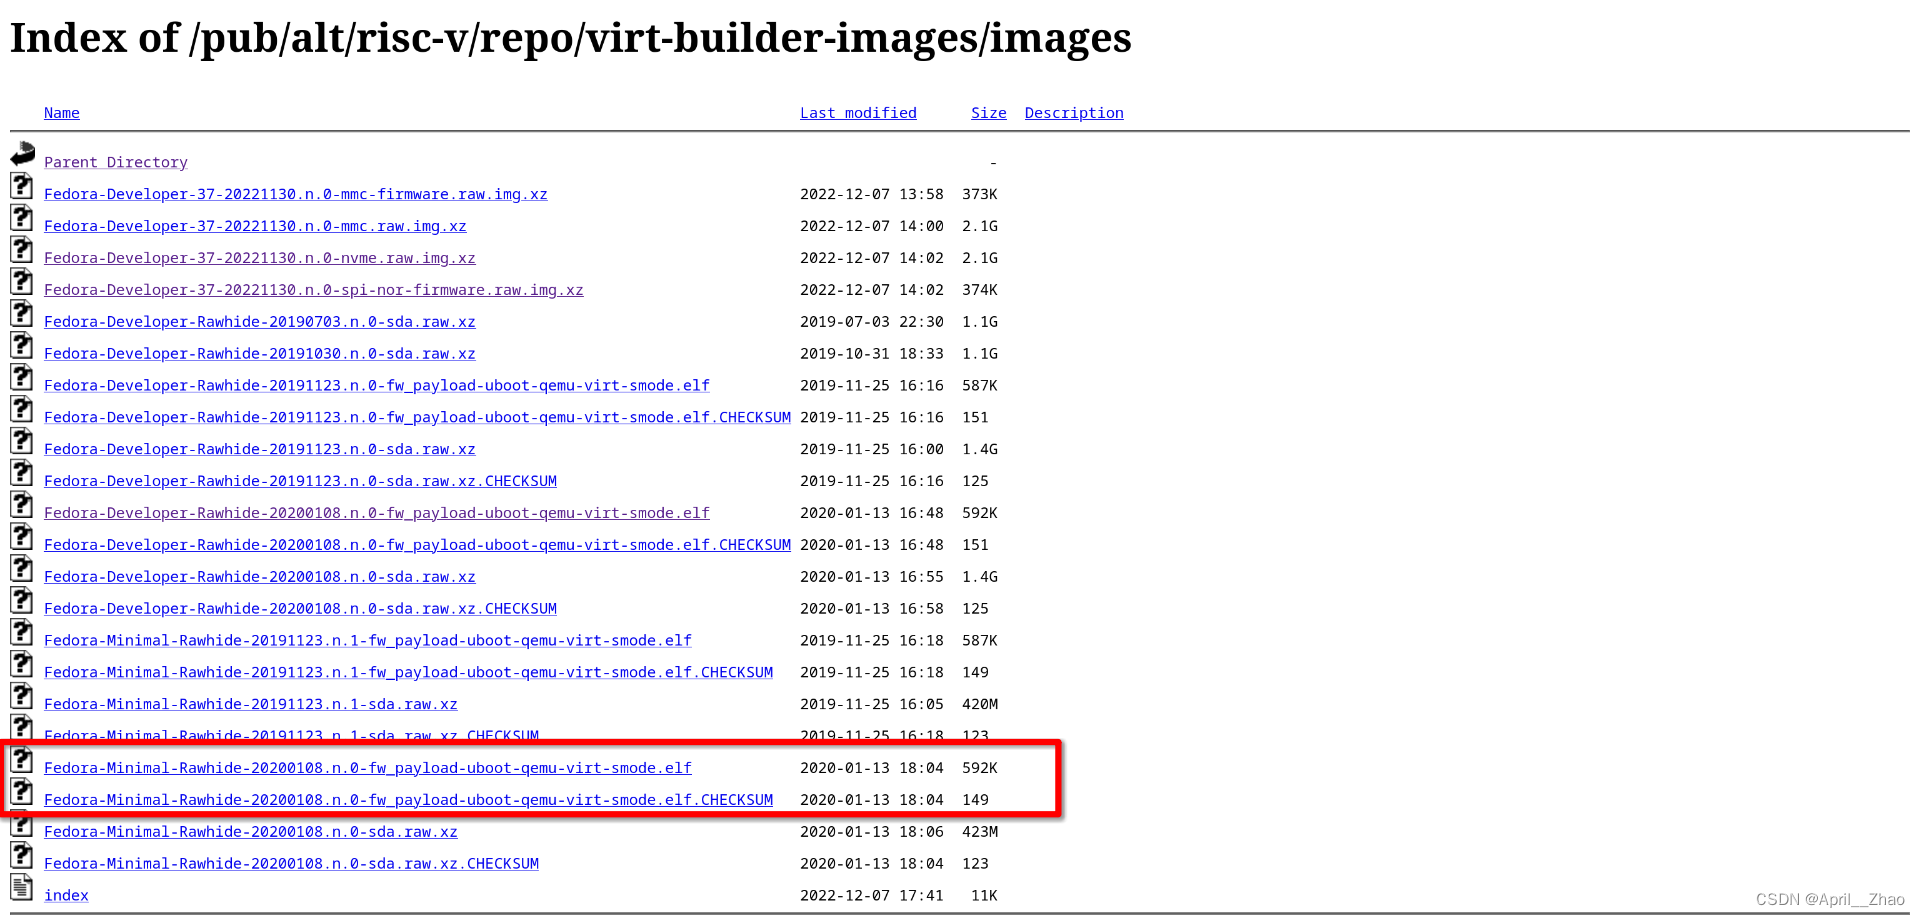Open Developer-Rawhide-20191123 smode.elf.CHECKSUM link
Image resolution: width=1920 pixels, height=917 pixels.
pos(417,418)
